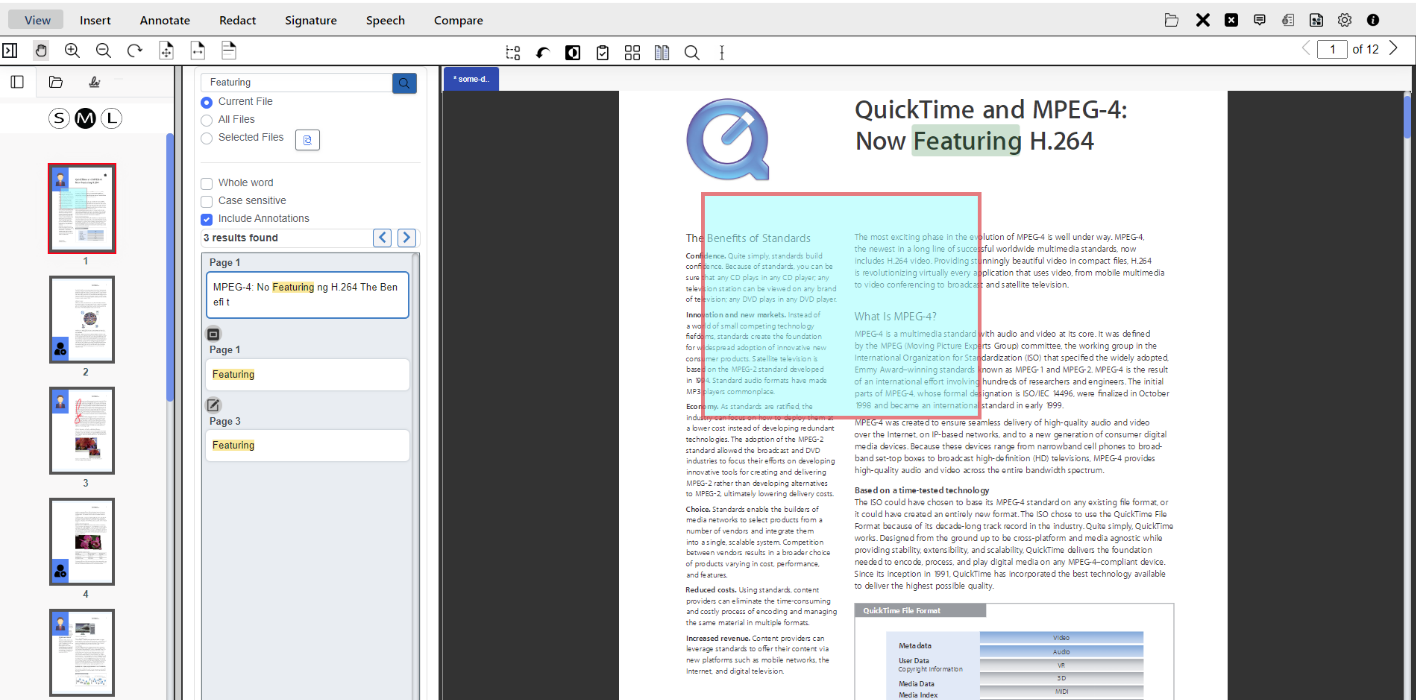
Task: Open the Insert menu tab
Action: click(95, 20)
